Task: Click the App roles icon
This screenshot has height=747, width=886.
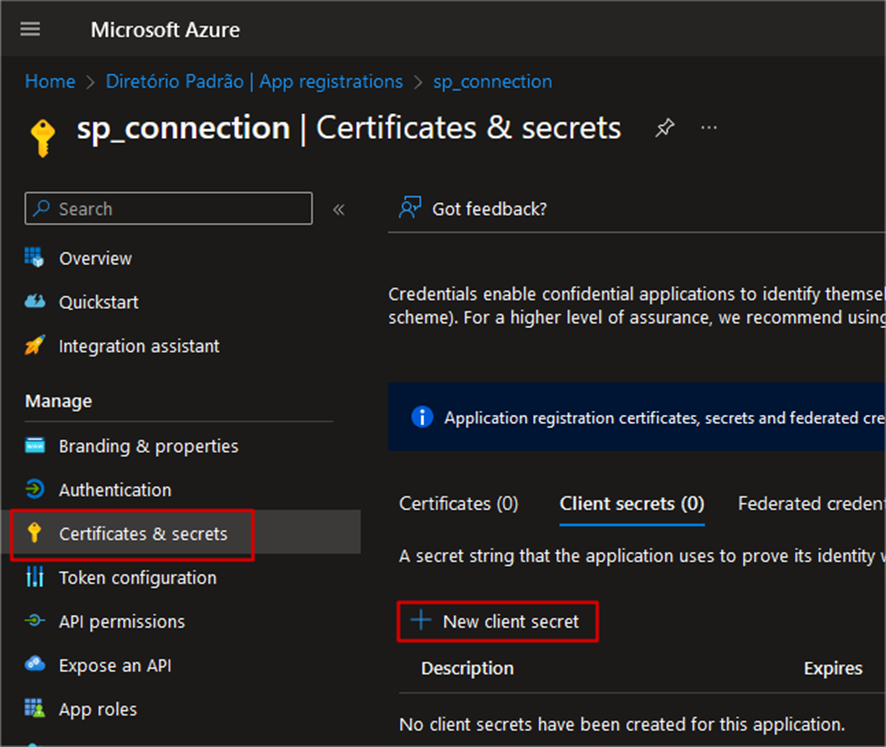Action: 34,708
